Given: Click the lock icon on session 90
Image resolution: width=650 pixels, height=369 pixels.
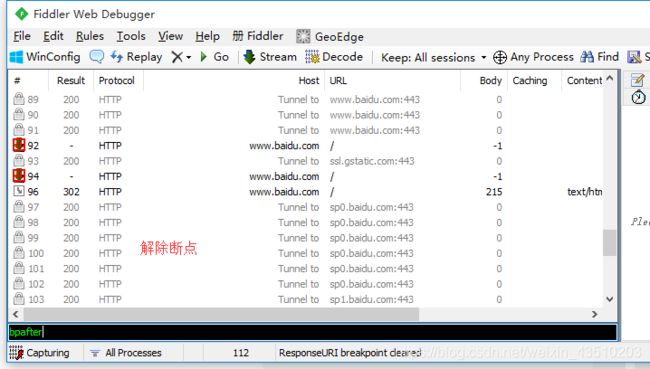Looking at the screenshot, I should point(19,114).
